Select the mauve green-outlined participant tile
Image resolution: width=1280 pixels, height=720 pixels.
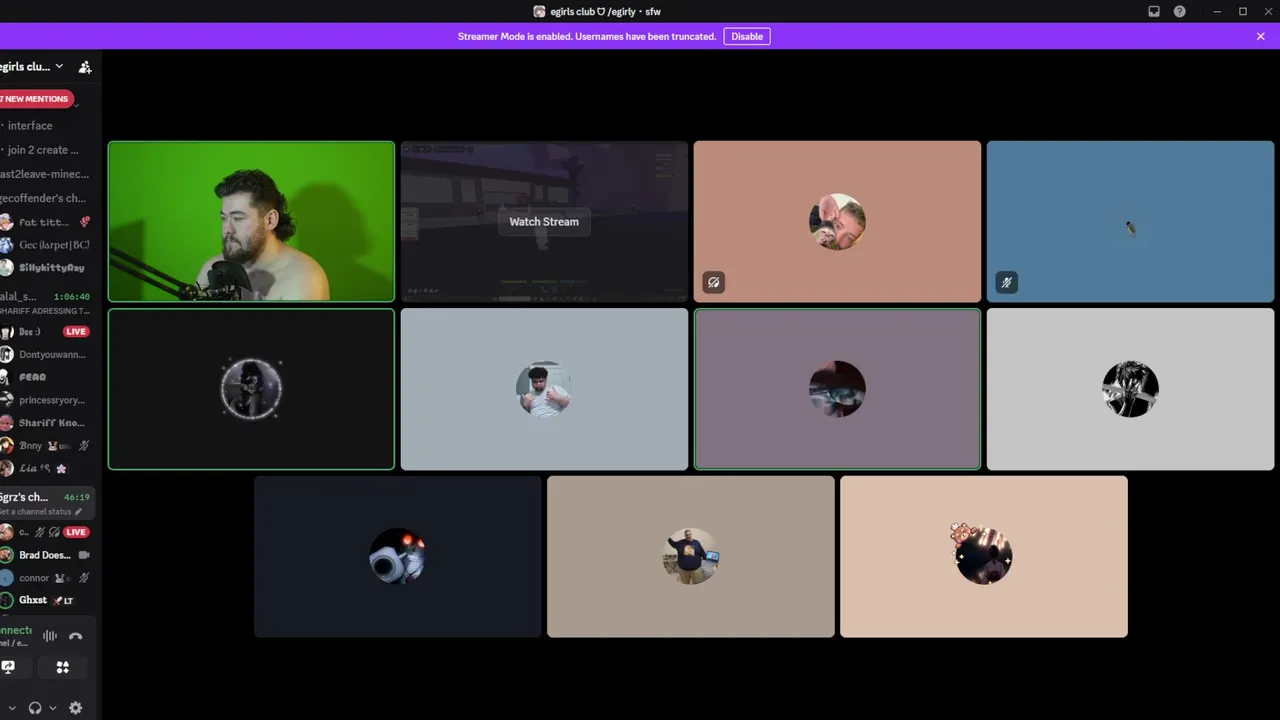click(x=837, y=389)
